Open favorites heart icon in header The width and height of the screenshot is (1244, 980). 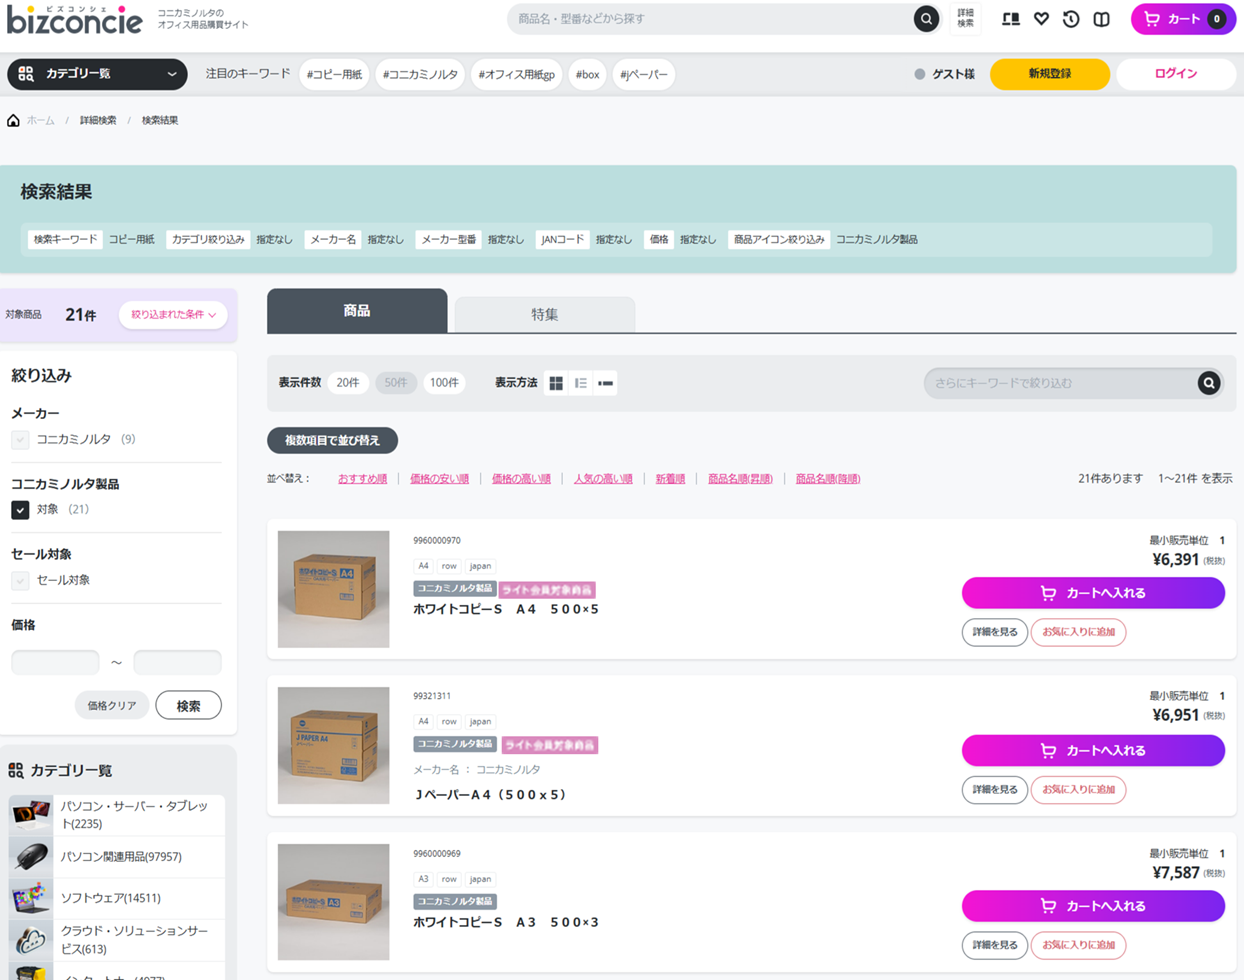(1041, 19)
